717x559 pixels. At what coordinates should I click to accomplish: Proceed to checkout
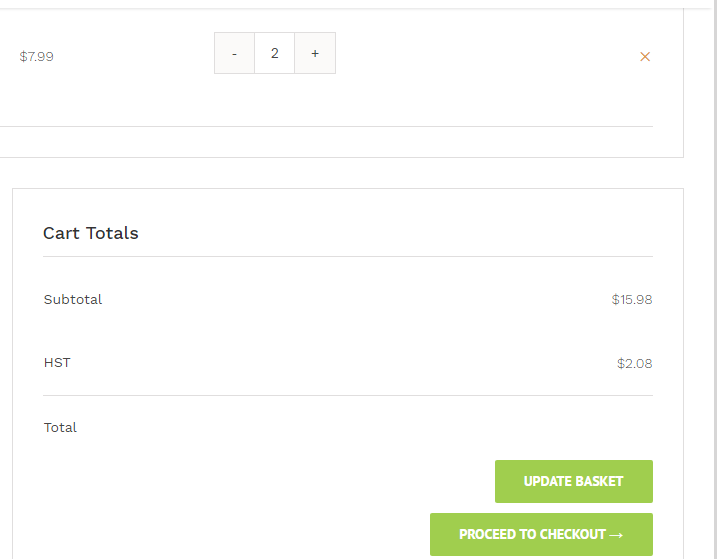point(541,534)
